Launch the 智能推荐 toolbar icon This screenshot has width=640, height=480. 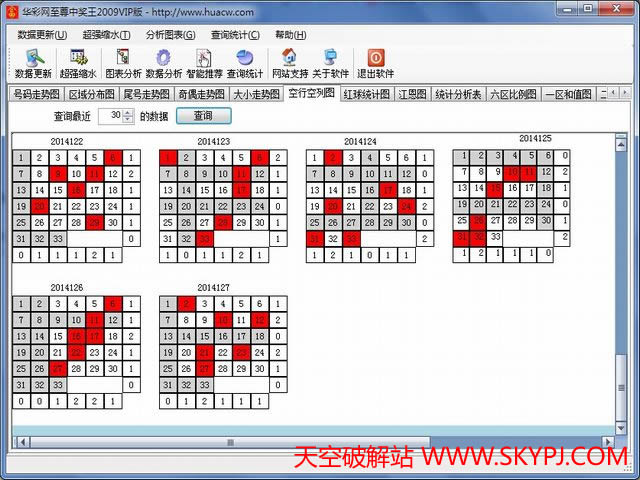(204, 63)
